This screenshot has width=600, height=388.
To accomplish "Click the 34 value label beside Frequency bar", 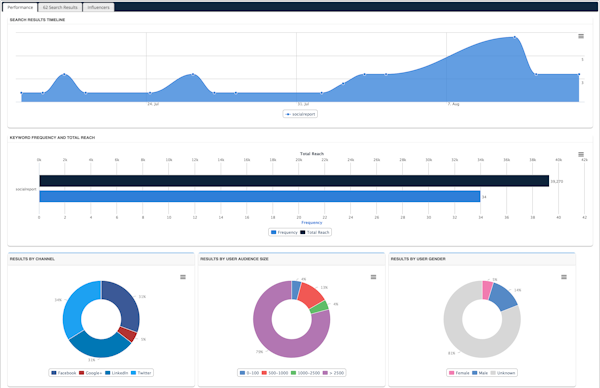I will [484, 197].
